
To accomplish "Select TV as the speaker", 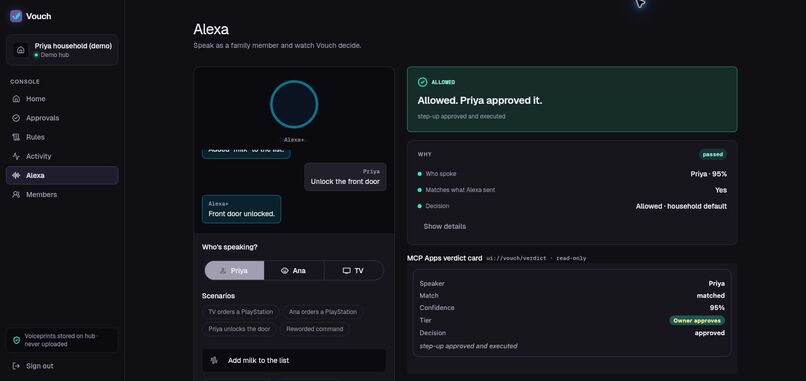I will coord(354,270).
